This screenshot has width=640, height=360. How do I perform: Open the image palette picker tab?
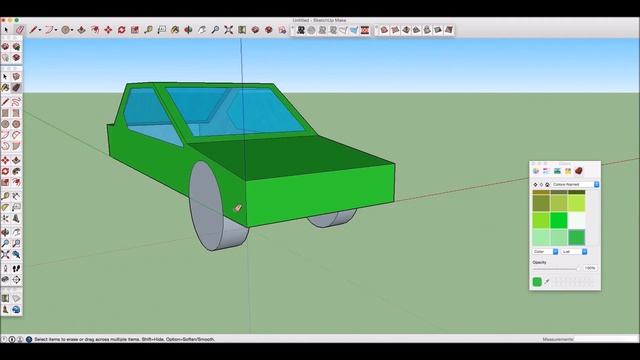click(557, 171)
